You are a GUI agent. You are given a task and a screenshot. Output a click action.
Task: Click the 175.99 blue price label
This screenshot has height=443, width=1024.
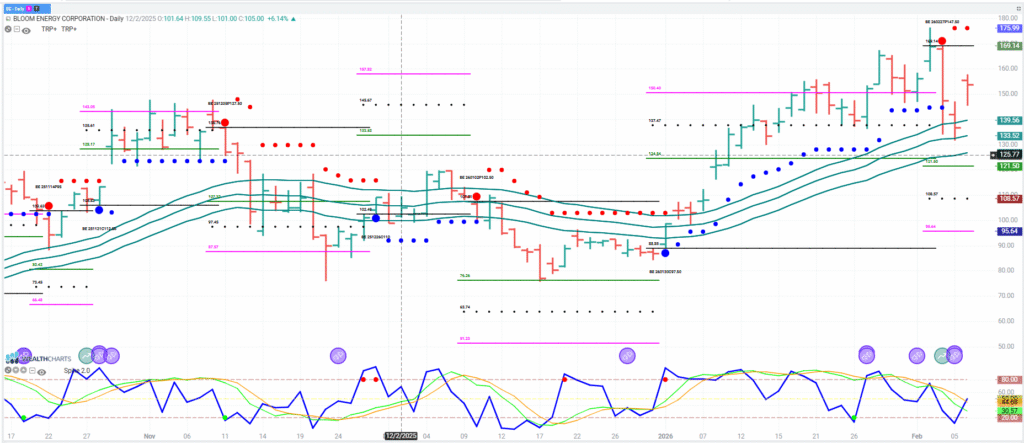click(x=1006, y=29)
